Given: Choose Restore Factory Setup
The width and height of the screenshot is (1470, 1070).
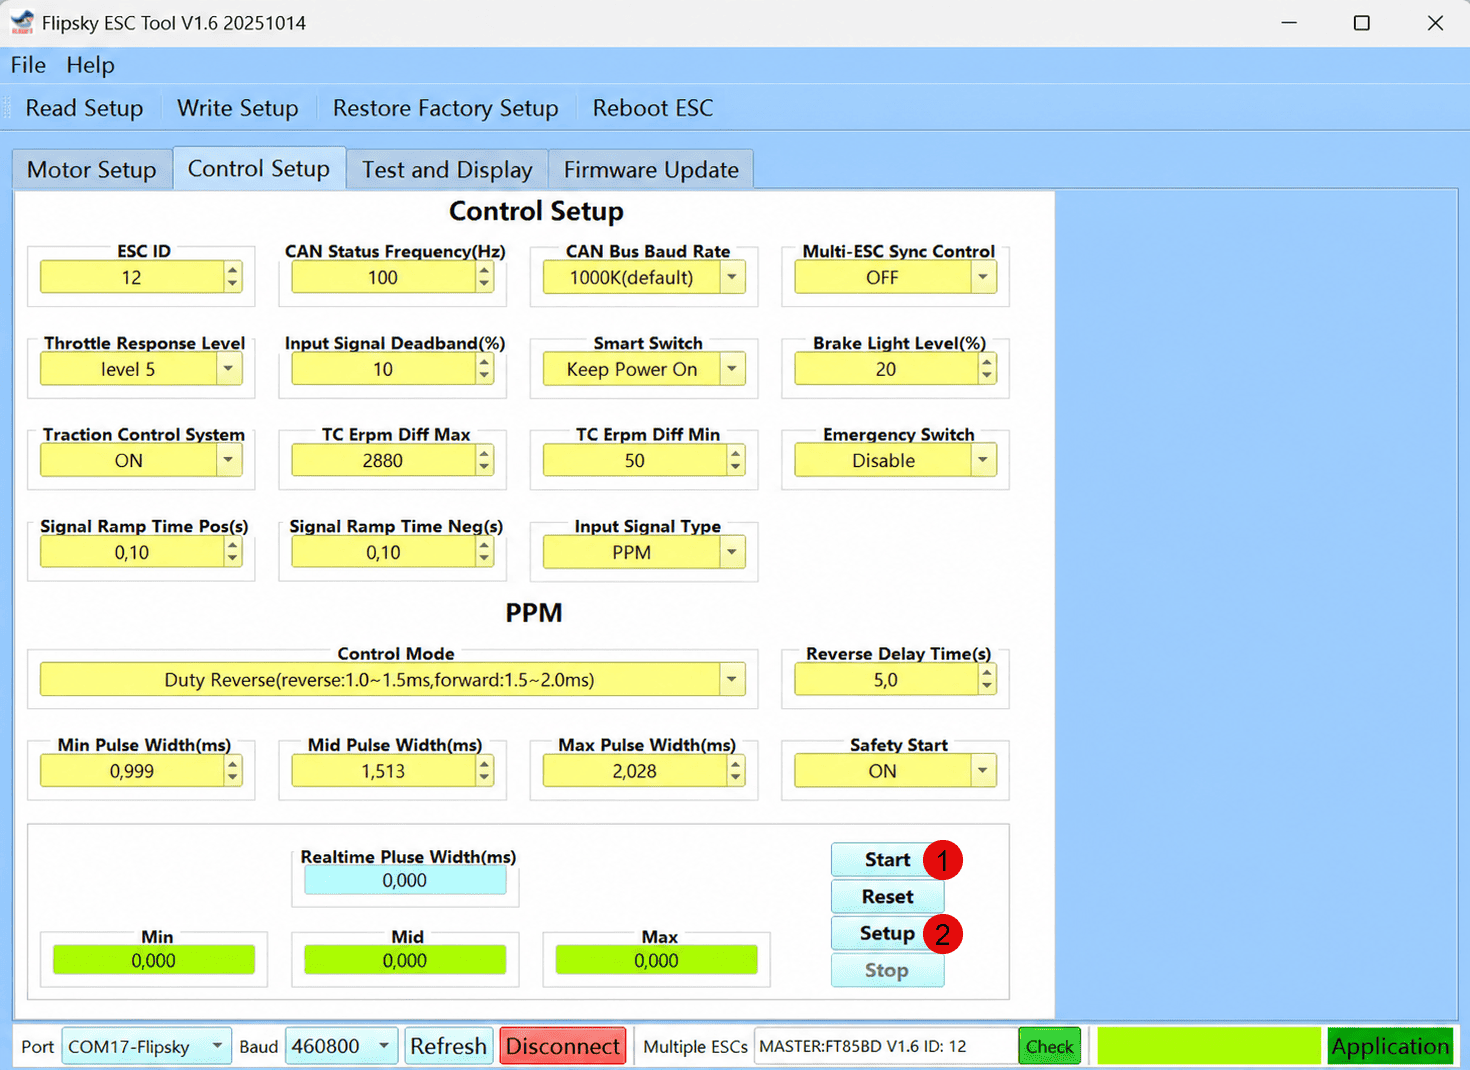Looking at the screenshot, I should tap(445, 108).
